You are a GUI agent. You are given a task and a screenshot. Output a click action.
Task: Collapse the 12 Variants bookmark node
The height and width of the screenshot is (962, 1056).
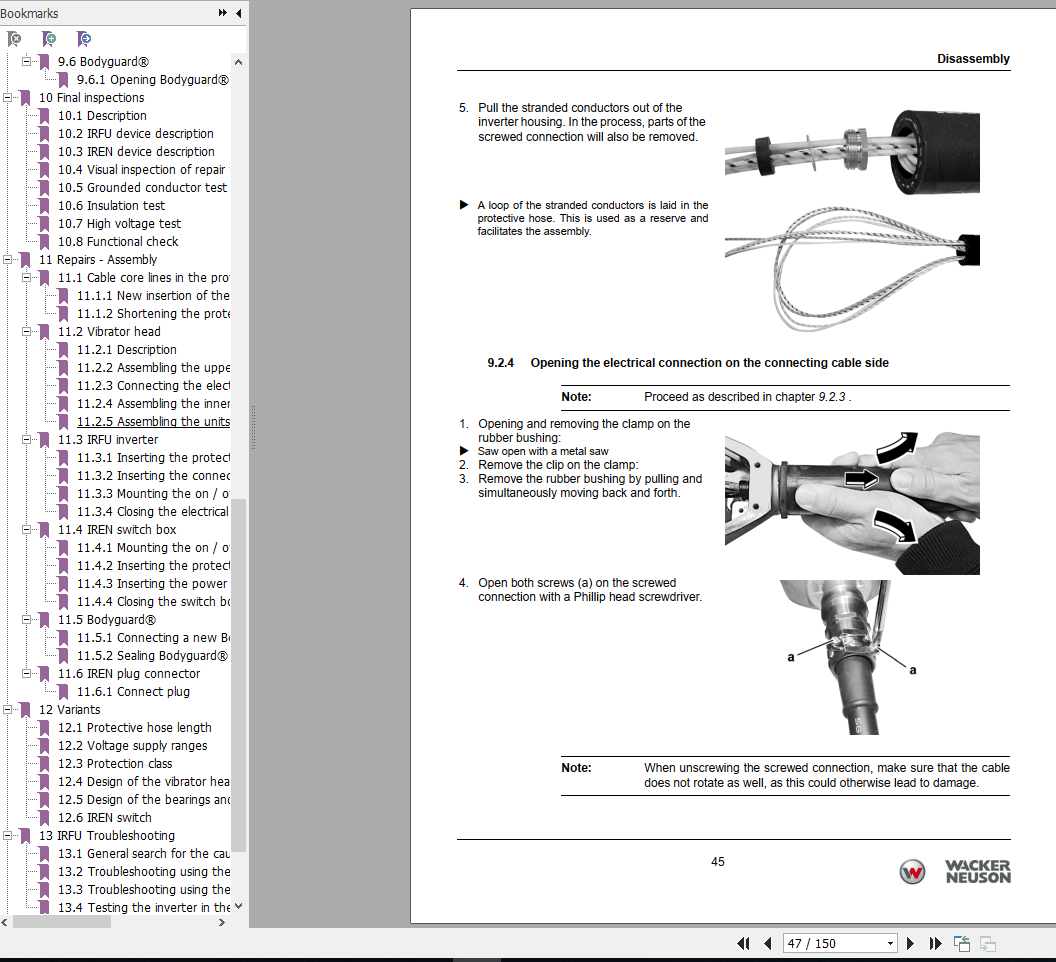pos(7,709)
